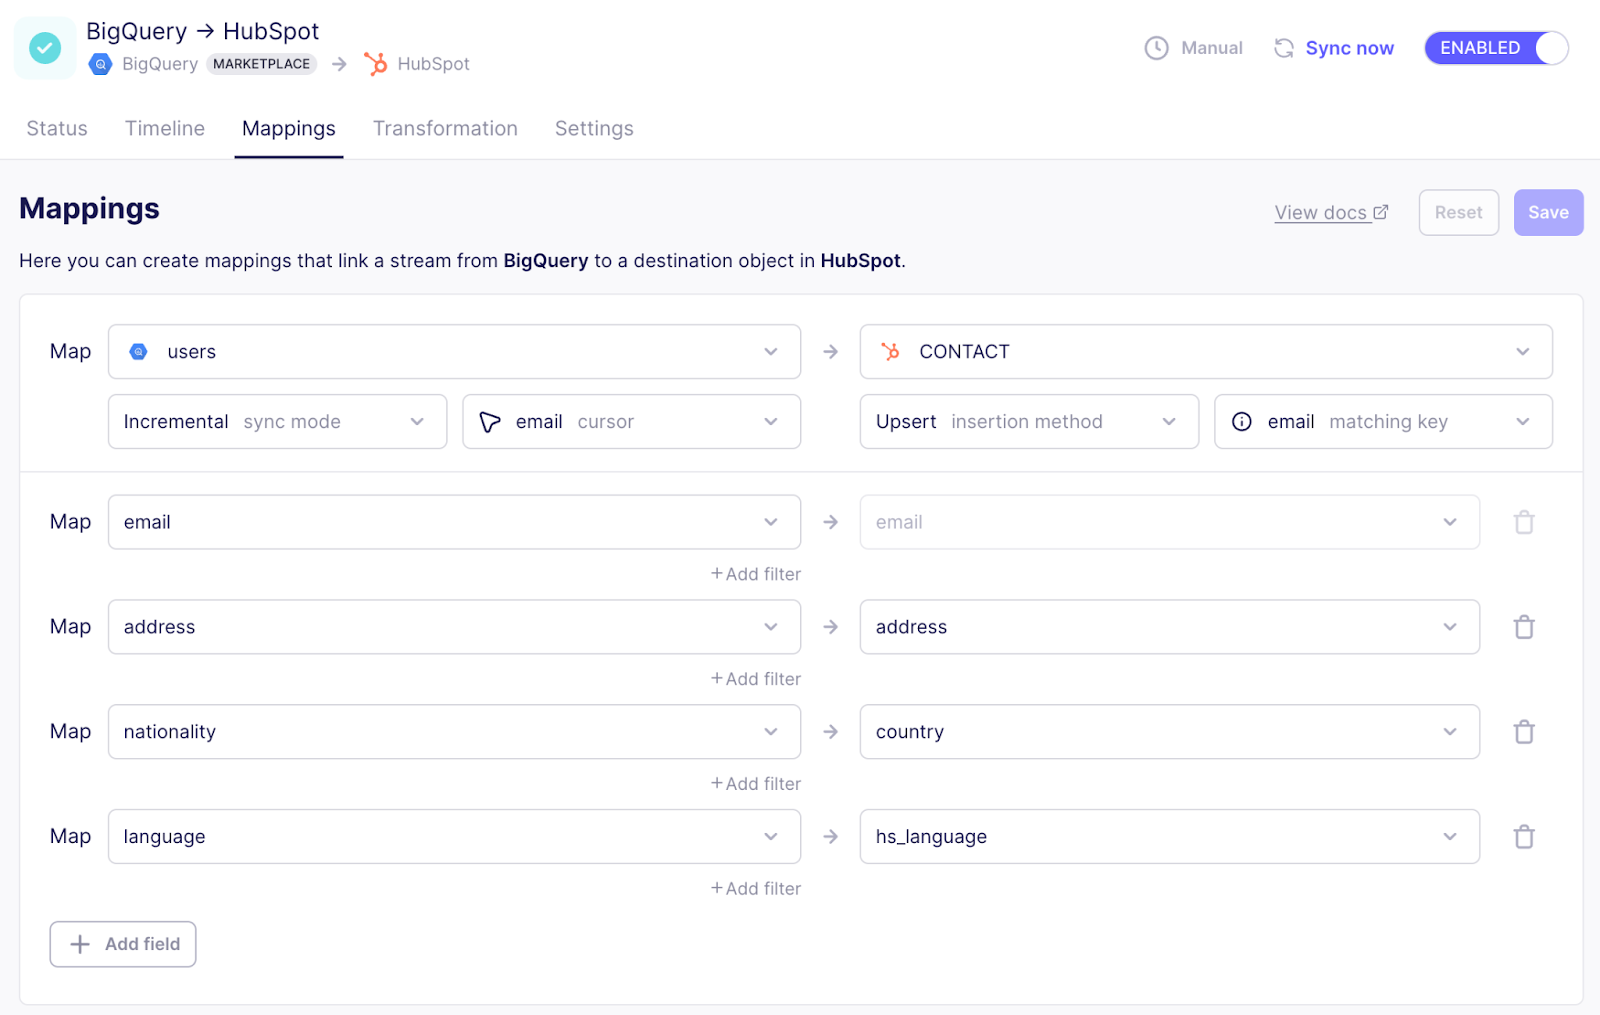Open the users source stream dropdown

tap(454, 351)
